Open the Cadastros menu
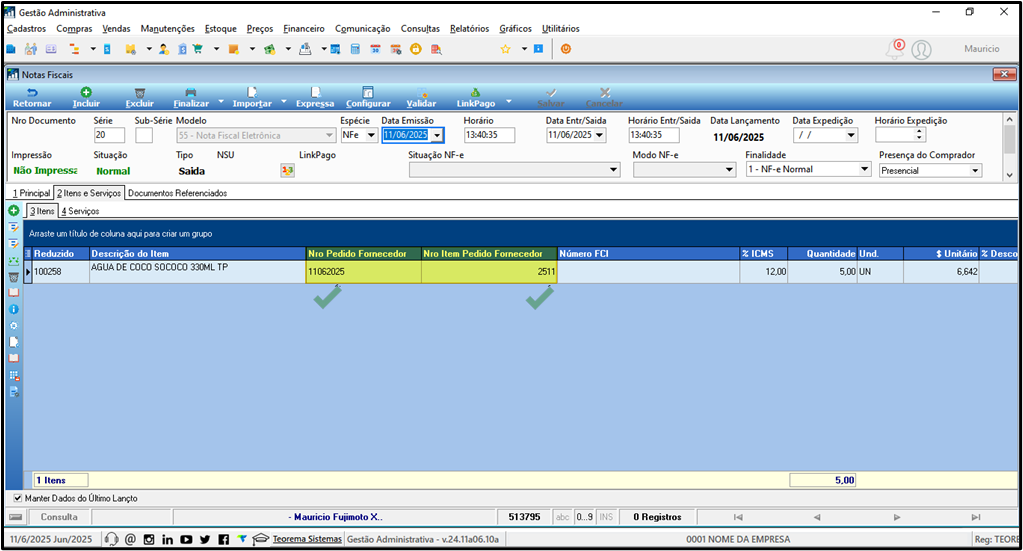1023x551 pixels. pyautogui.click(x=27, y=29)
